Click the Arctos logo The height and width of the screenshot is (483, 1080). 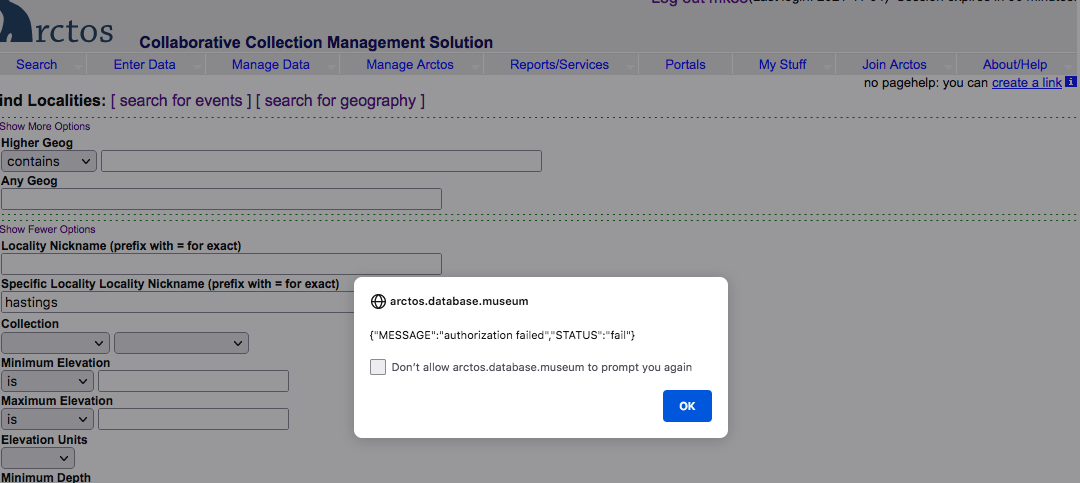[x=56, y=24]
